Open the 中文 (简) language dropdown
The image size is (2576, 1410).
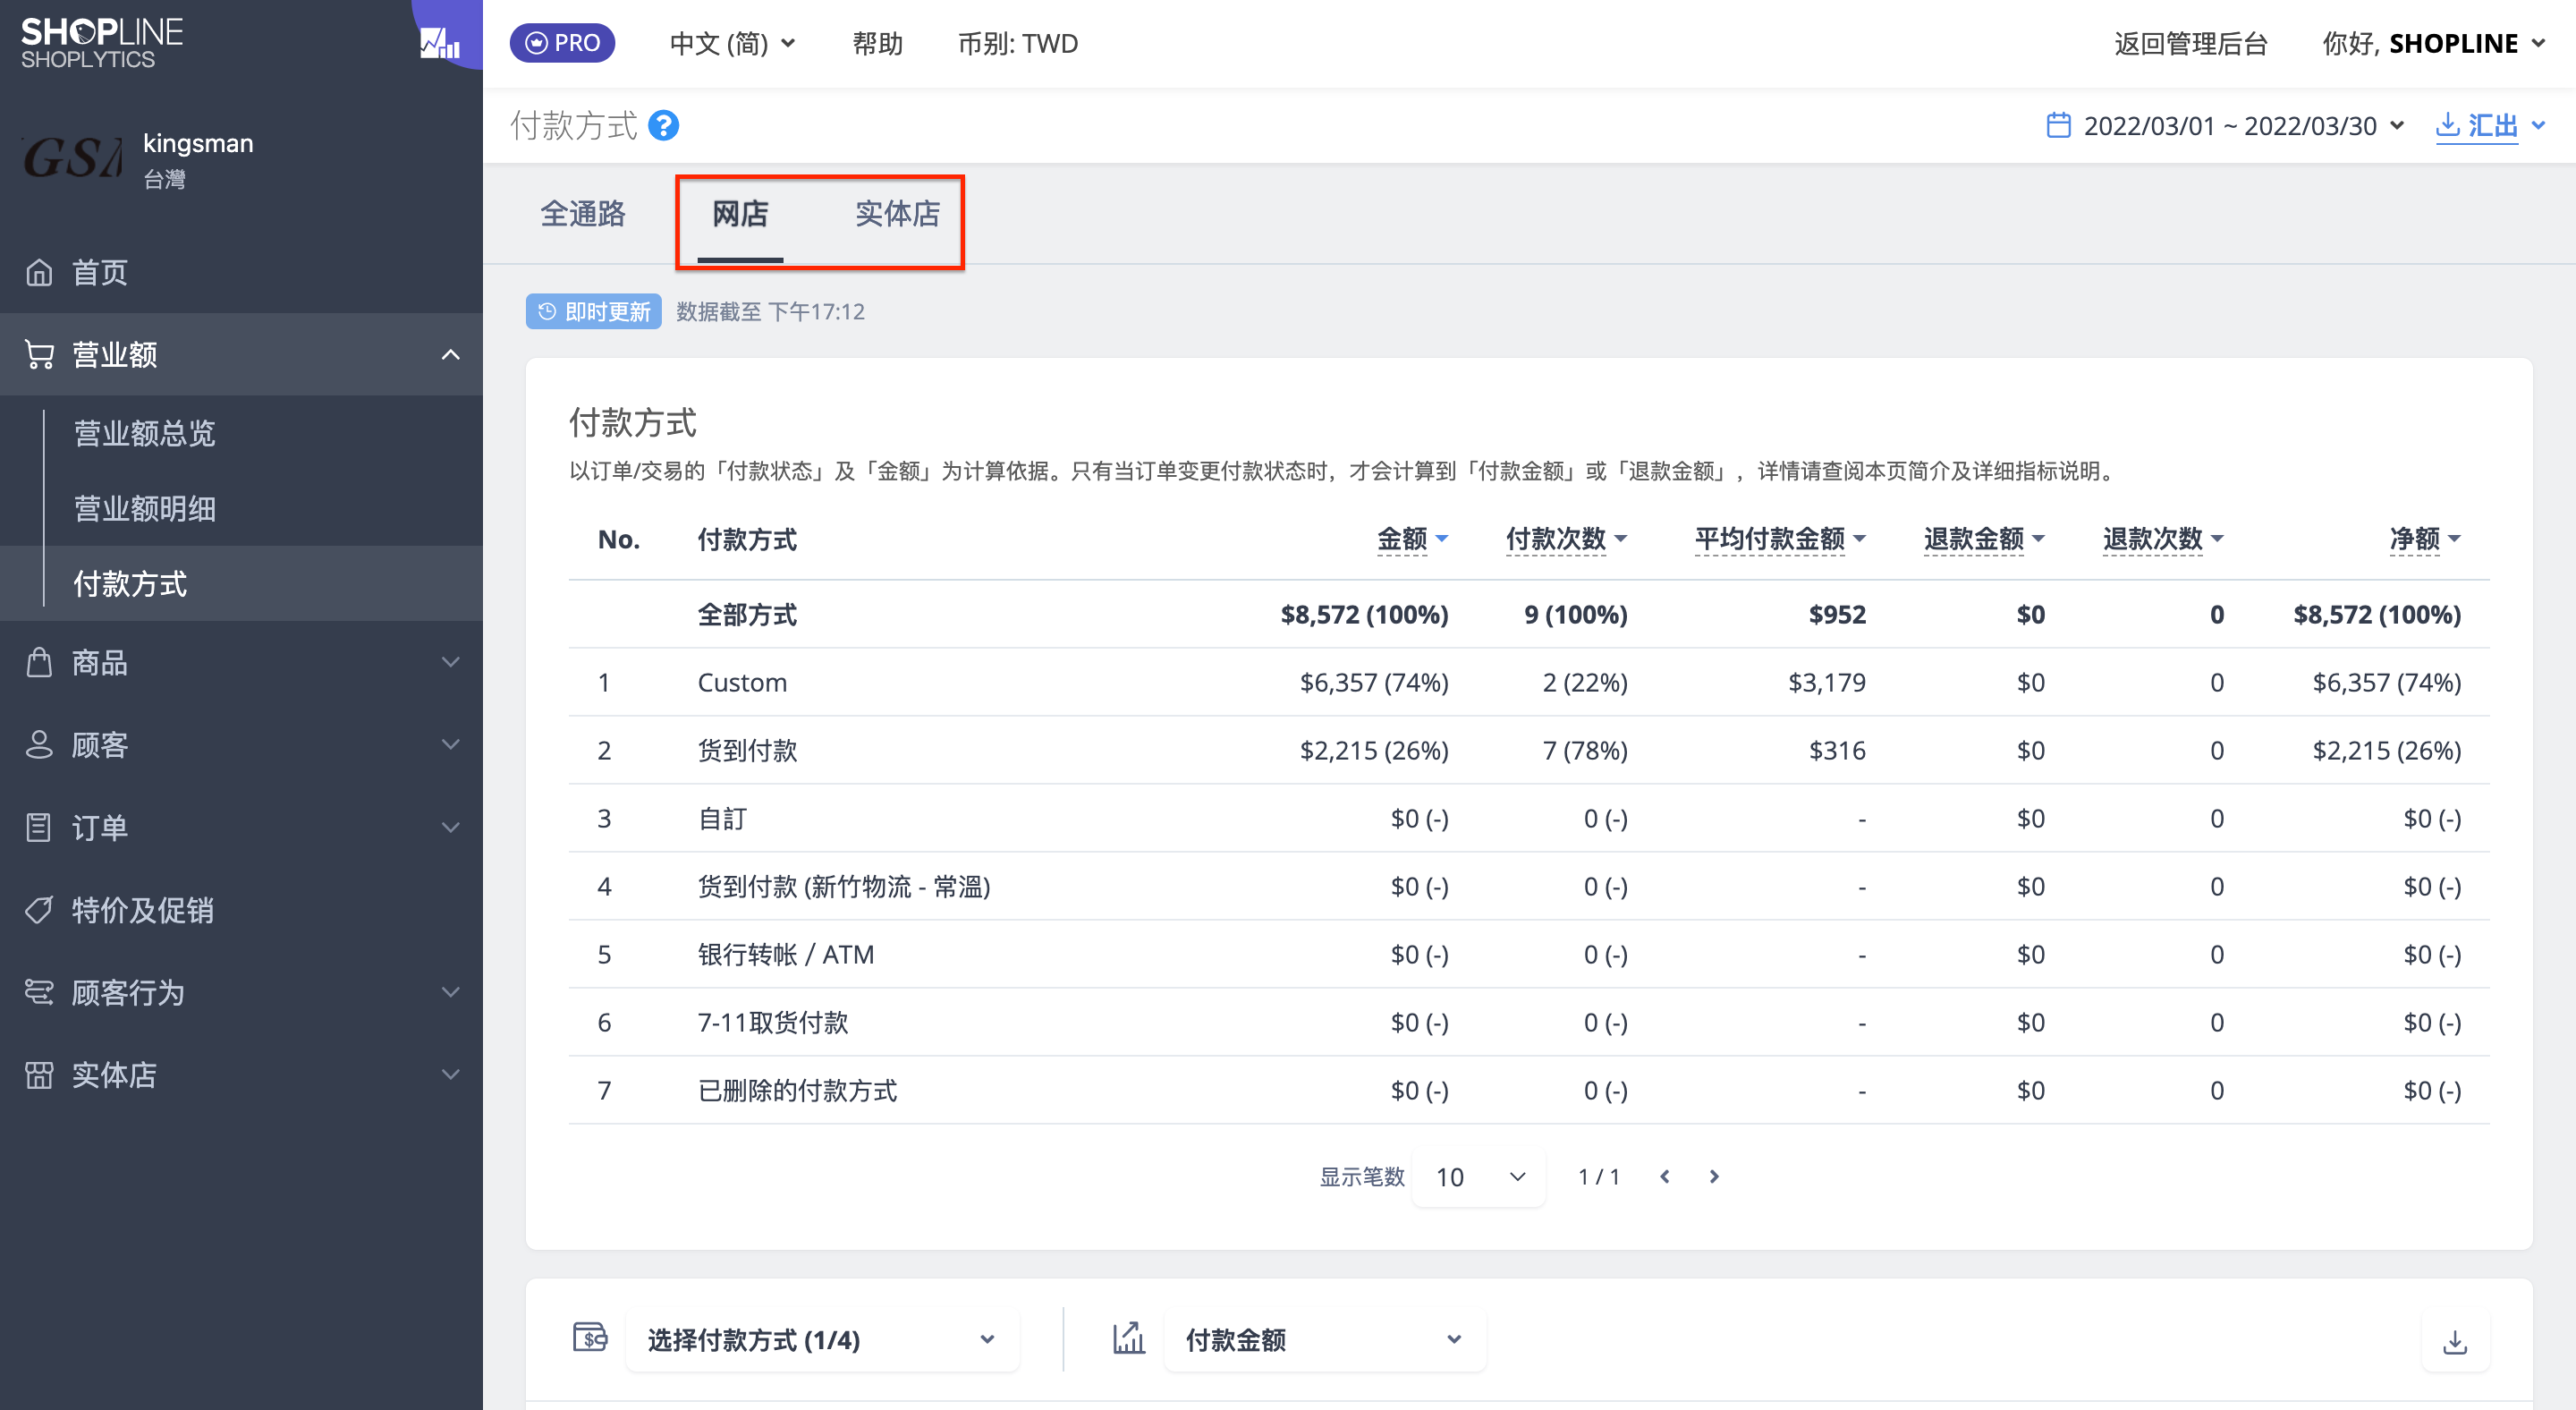coord(732,44)
